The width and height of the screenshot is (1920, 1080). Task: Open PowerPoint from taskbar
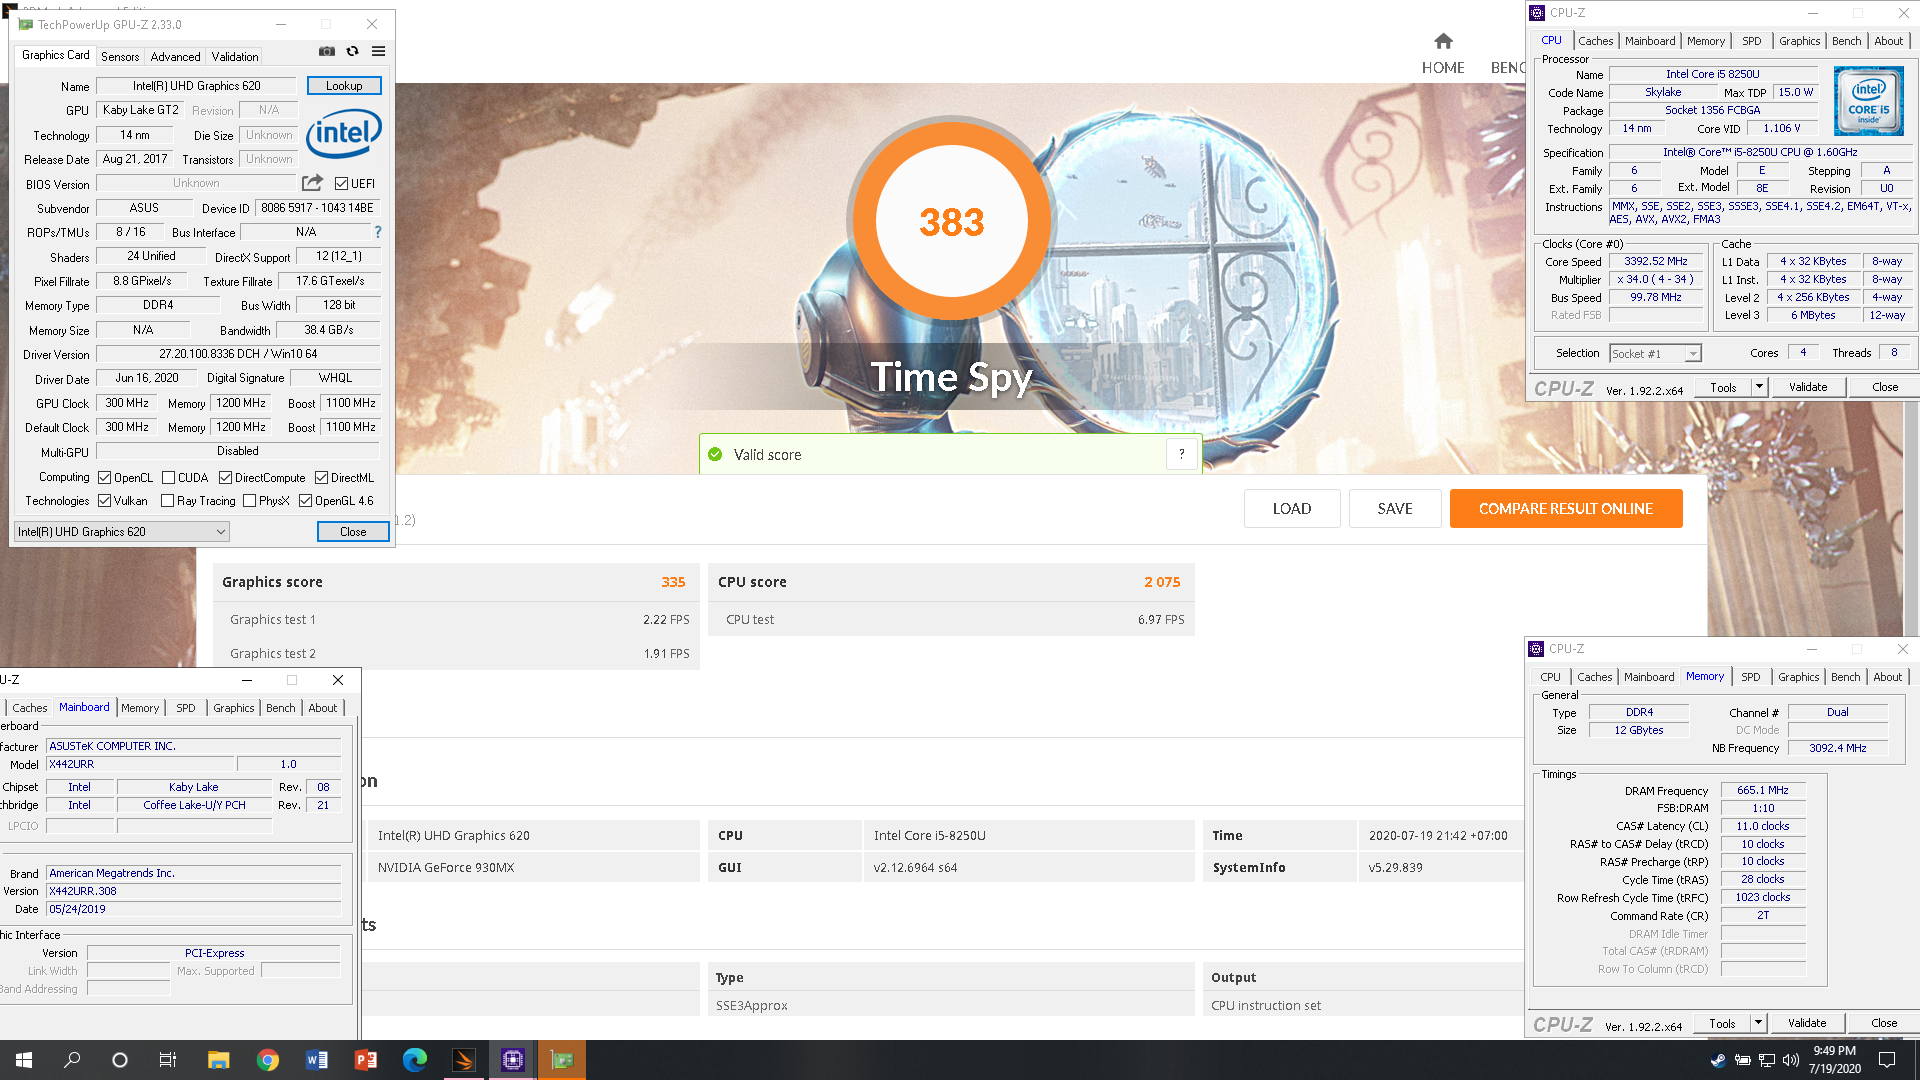coord(365,1060)
